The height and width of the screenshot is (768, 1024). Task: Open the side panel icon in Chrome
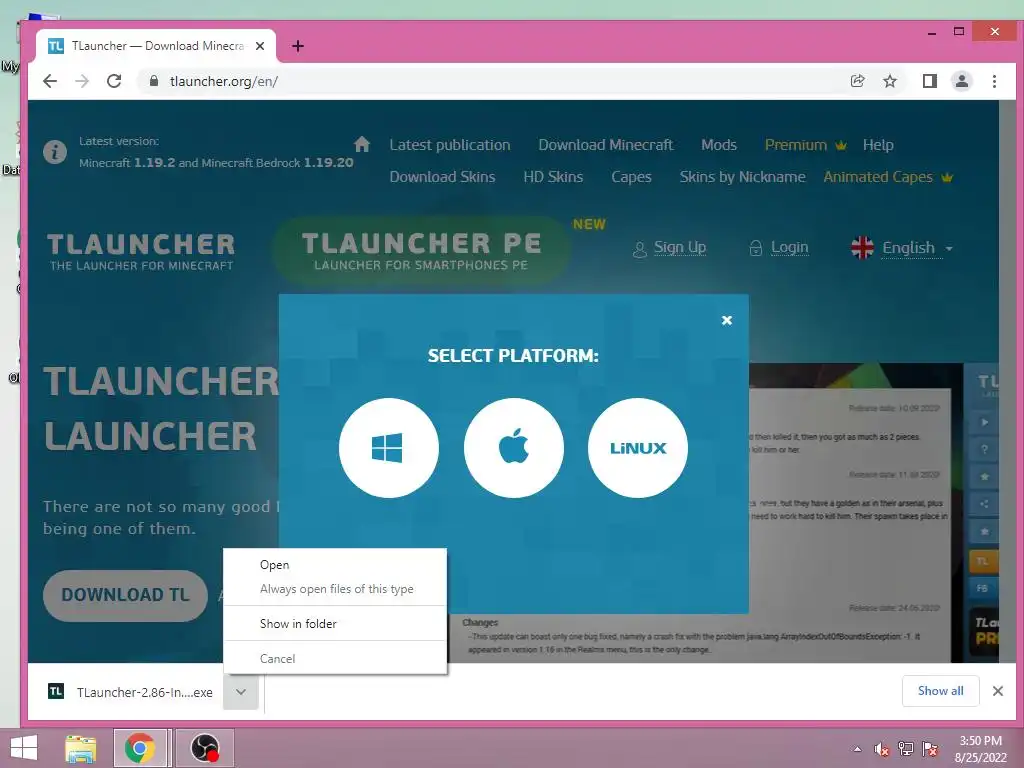[929, 81]
